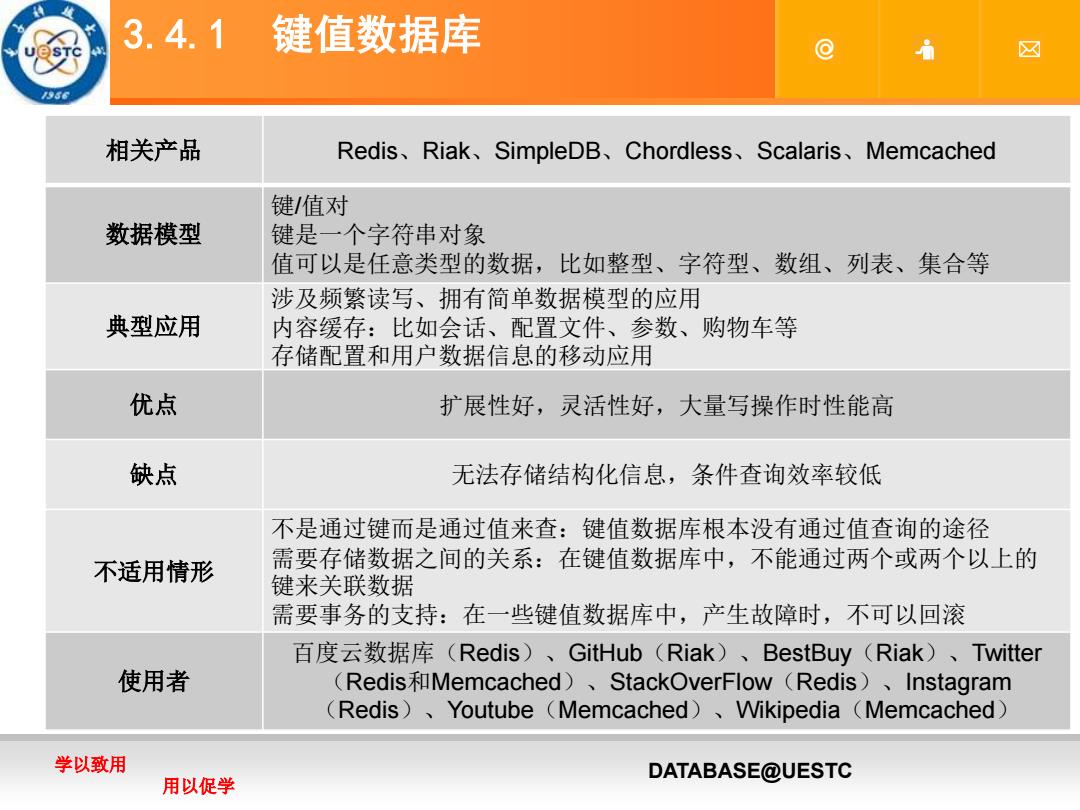Click the red footer text '学以致用'
Image resolution: width=1080 pixels, height=810 pixels.
pyautogui.click(x=90, y=764)
